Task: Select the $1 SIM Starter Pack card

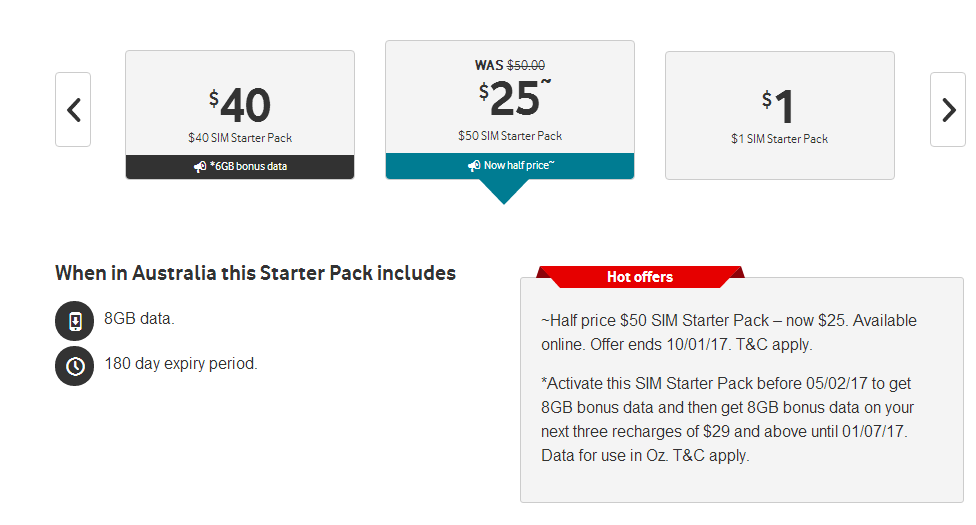Action: (x=780, y=115)
